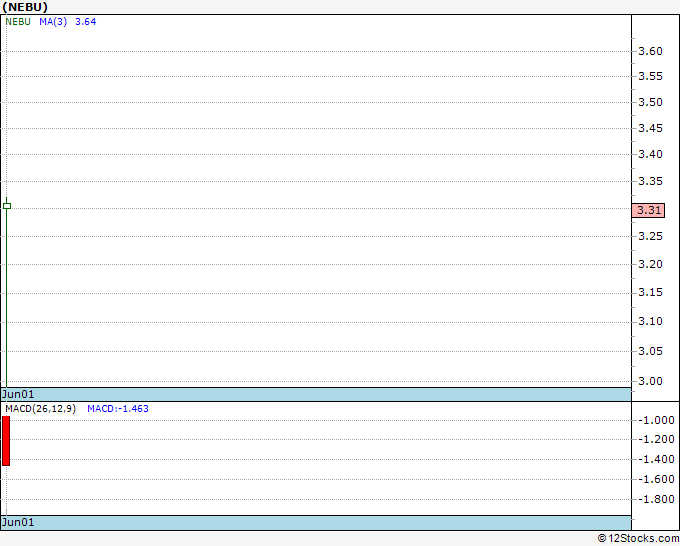The image size is (680, 546).
Task: Click the 3.60 price axis label
Action: (651, 51)
